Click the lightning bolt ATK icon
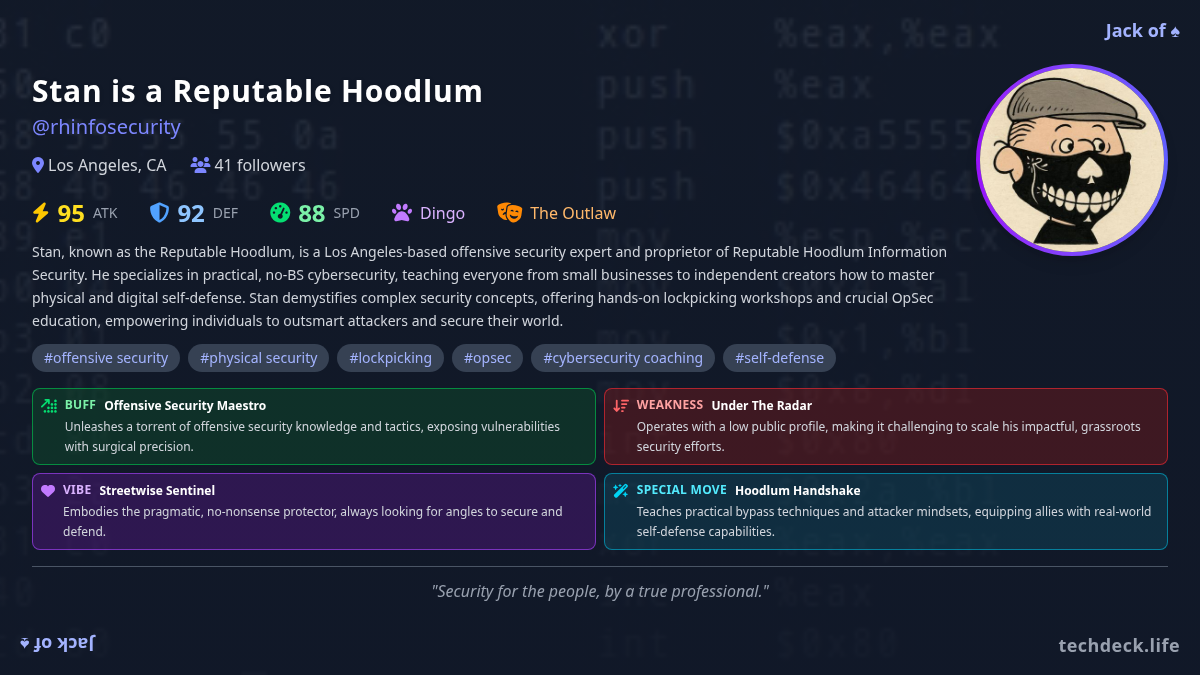The height and width of the screenshot is (675, 1200). pos(41,213)
